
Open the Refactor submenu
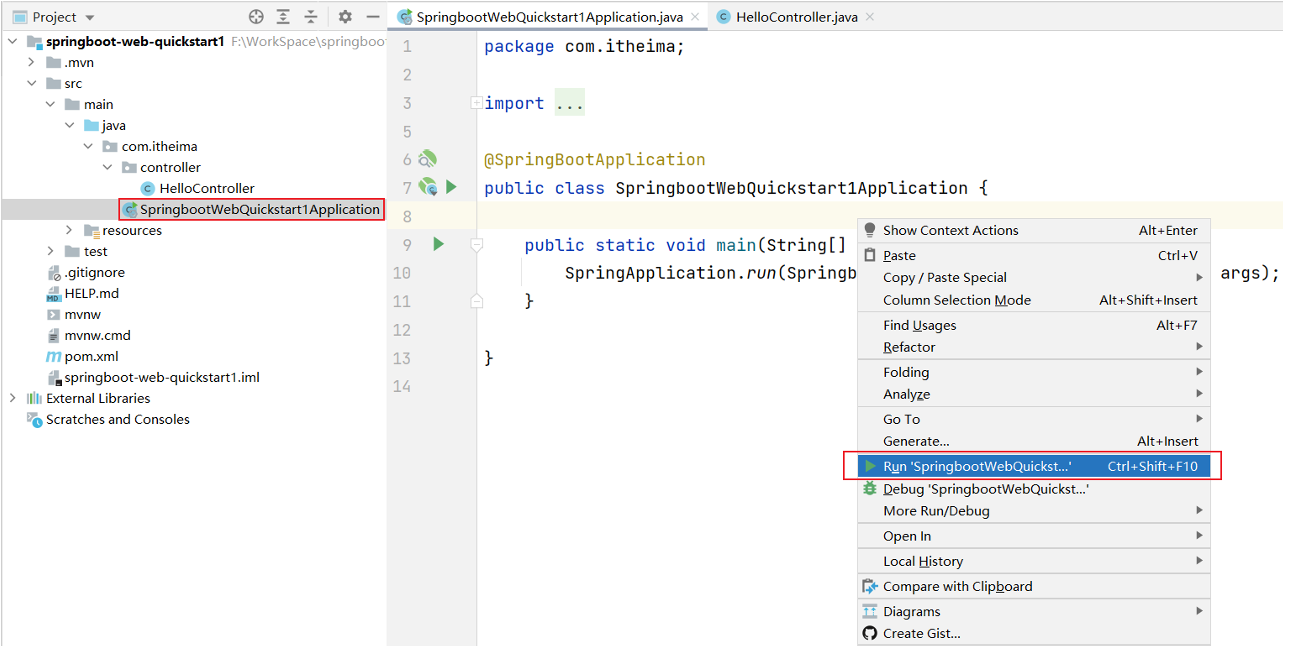1033,347
